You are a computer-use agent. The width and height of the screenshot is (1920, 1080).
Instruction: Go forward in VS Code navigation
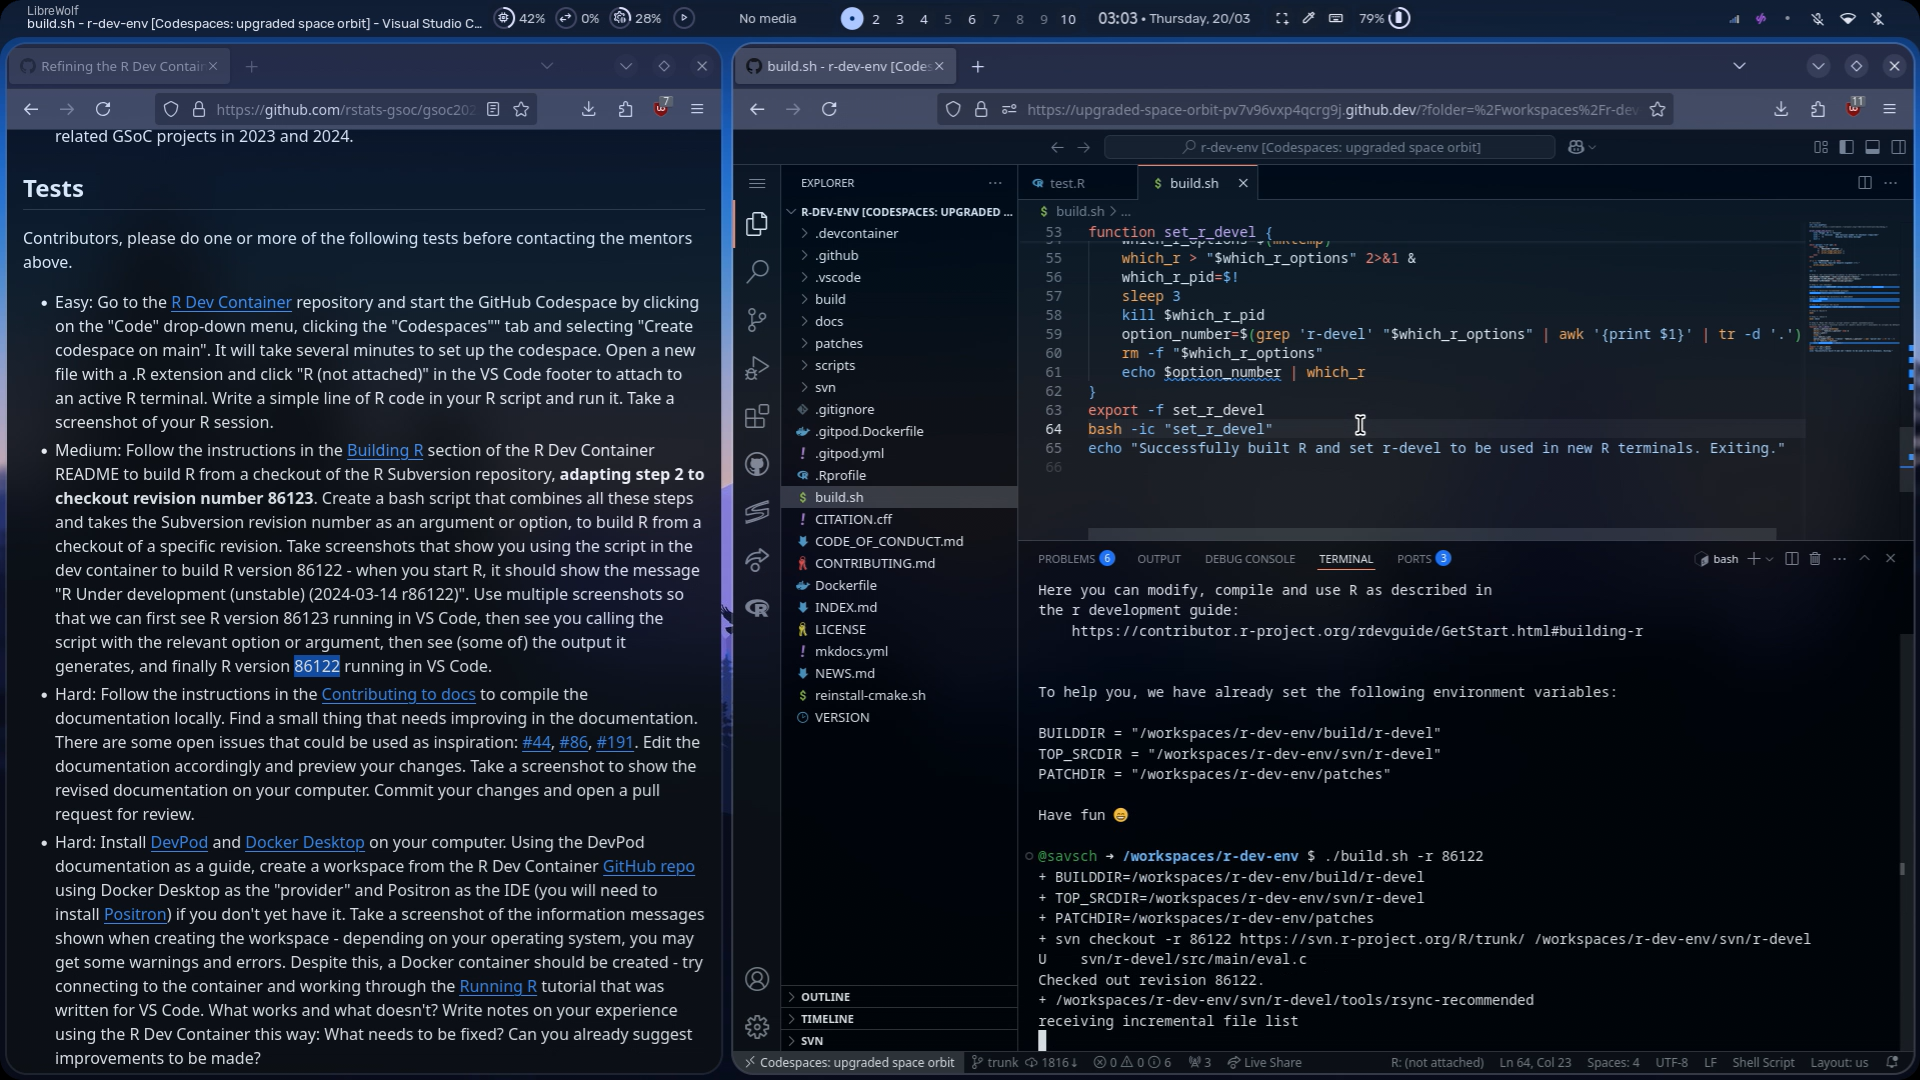click(x=1083, y=147)
